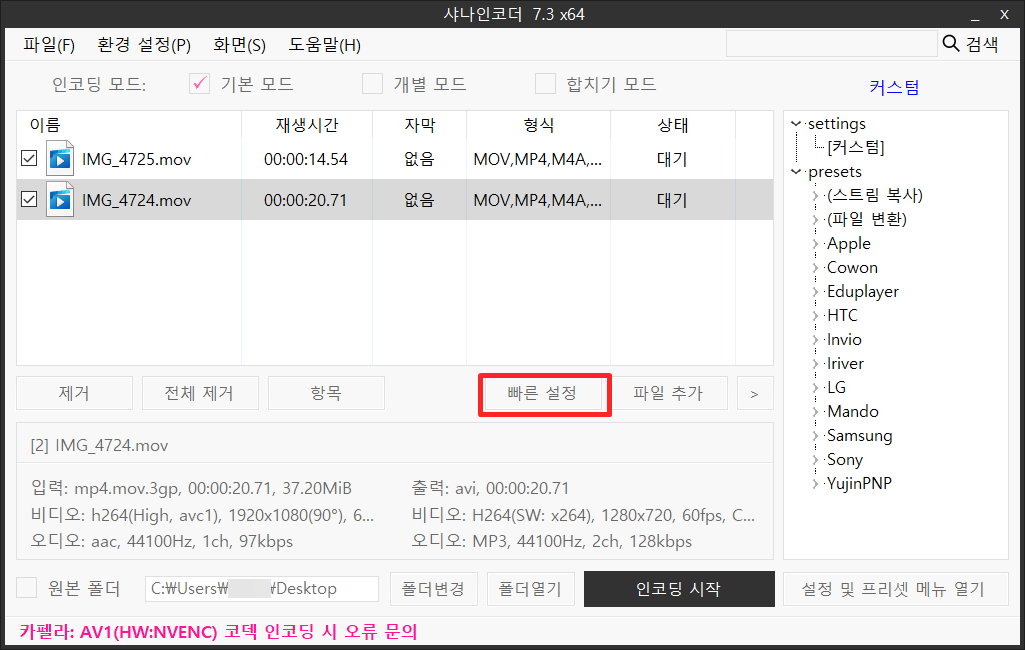This screenshot has width=1025, height=650.
Task: Expand the Samsung preset group
Action: (x=815, y=436)
